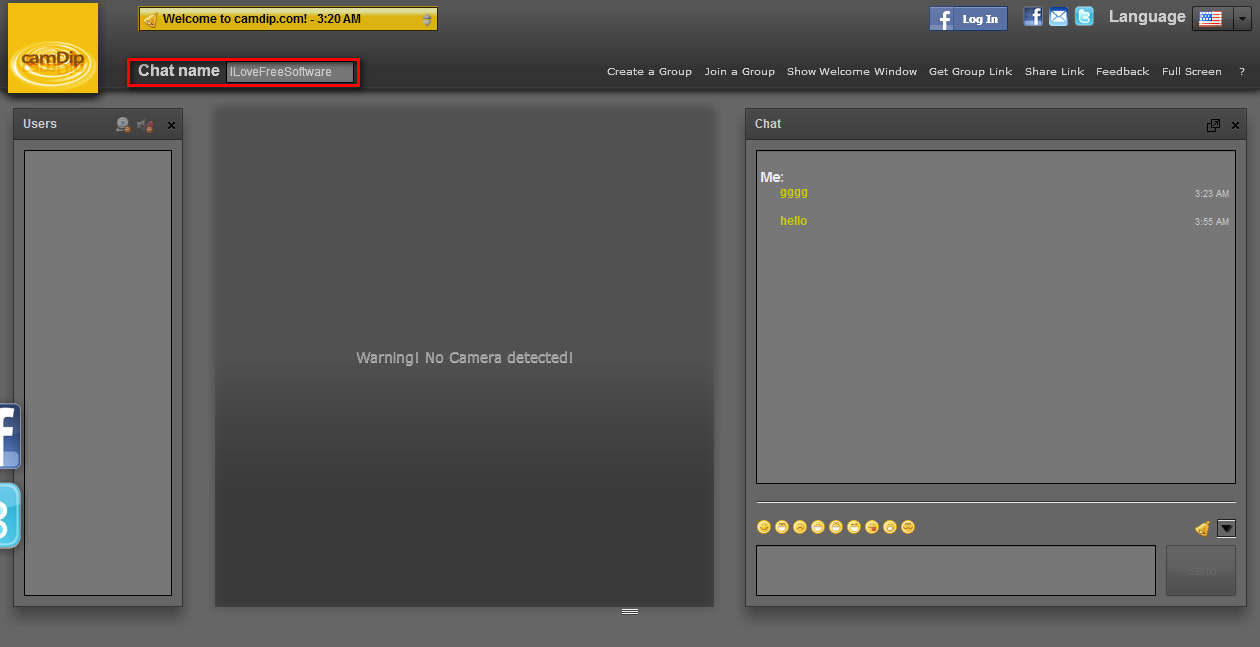The width and height of the screenshot is (1260, 647).
Task: Click the small Facebook share icon
Action: pyautogui.click(x=1033, y=17)
